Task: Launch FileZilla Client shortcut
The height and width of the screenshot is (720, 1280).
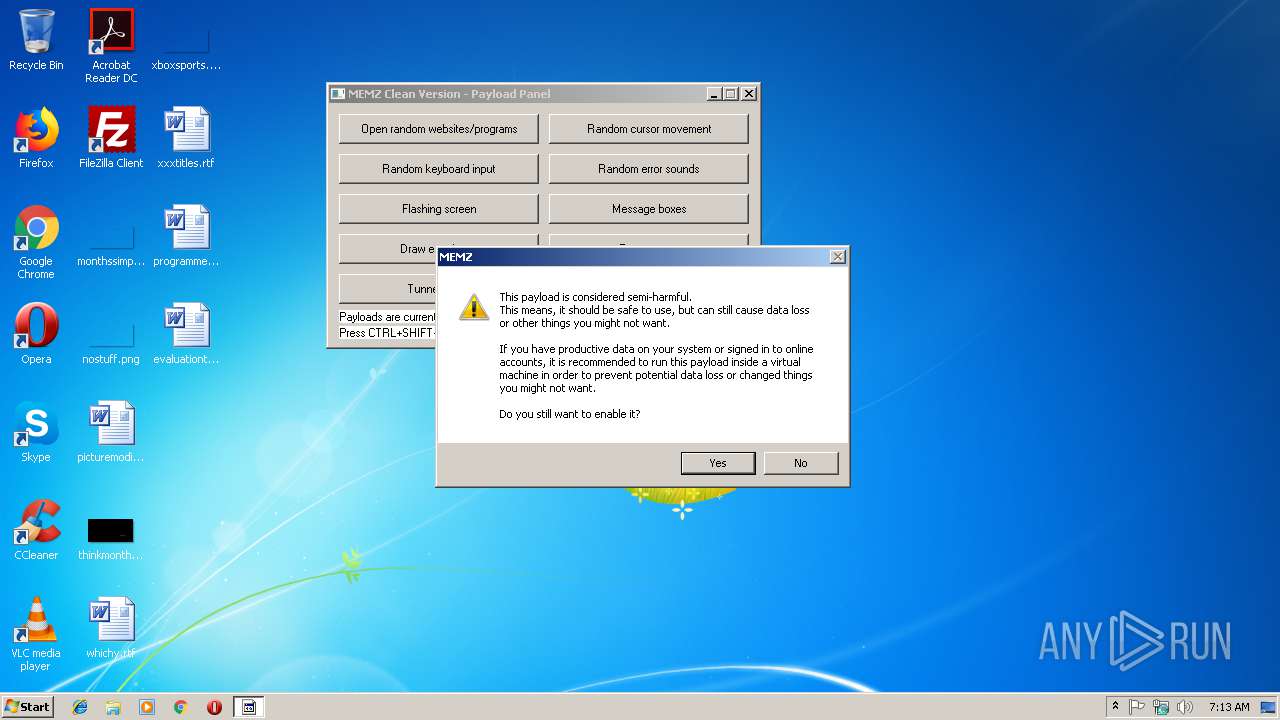Action: coord(111,138)
